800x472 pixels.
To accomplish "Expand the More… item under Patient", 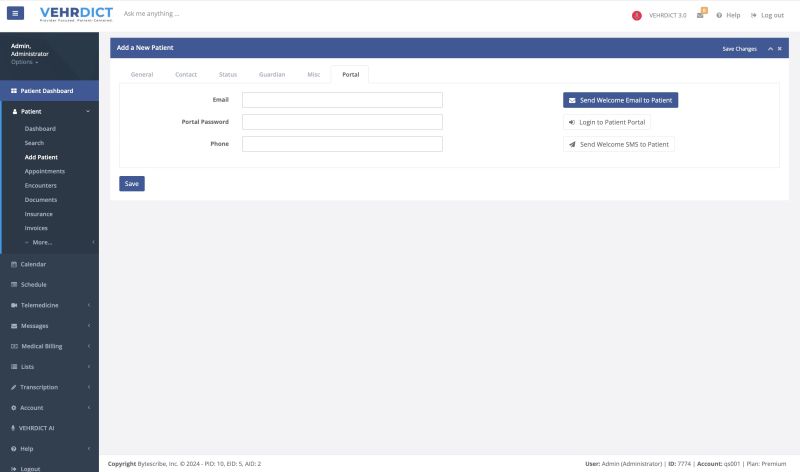I will (41, 242).
